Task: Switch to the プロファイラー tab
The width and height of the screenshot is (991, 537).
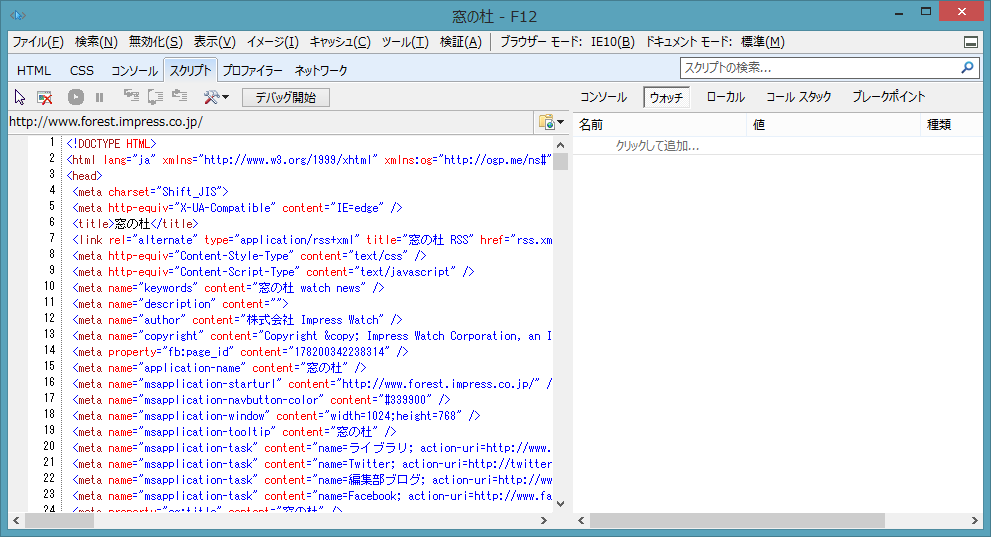Action: pyautogui.click(x=252, y=70)
